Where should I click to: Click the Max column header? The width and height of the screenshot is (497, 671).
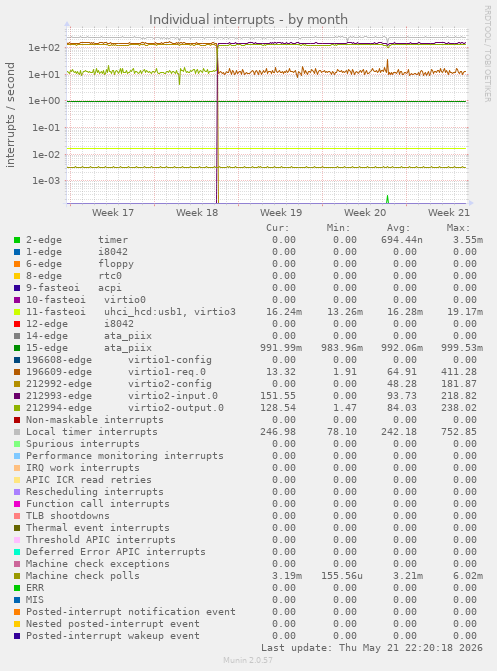tap(458, 228)
